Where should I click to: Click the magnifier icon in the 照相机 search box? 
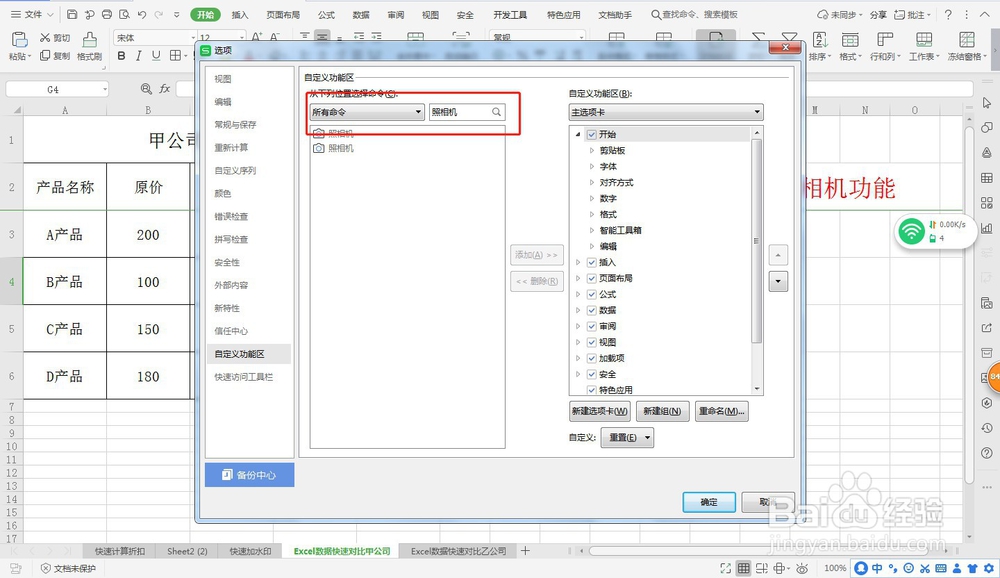pyautogui.click(x=498, y=113)
